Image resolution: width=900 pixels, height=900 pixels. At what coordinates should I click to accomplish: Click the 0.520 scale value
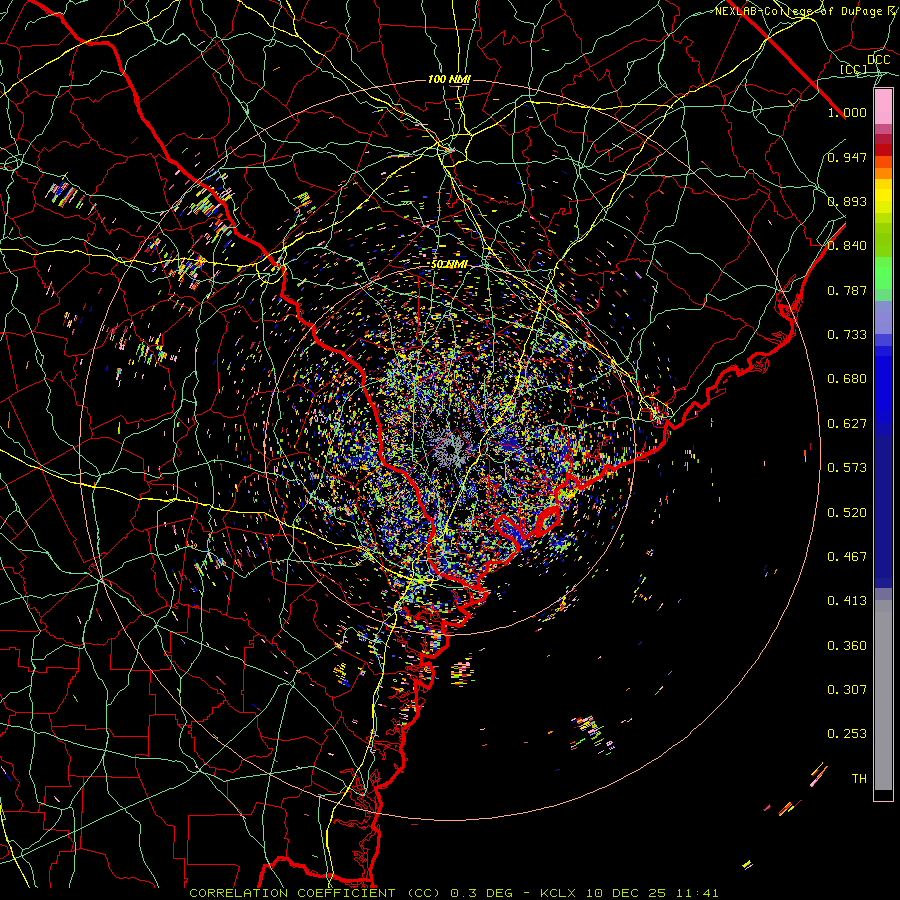click(847, 513)
